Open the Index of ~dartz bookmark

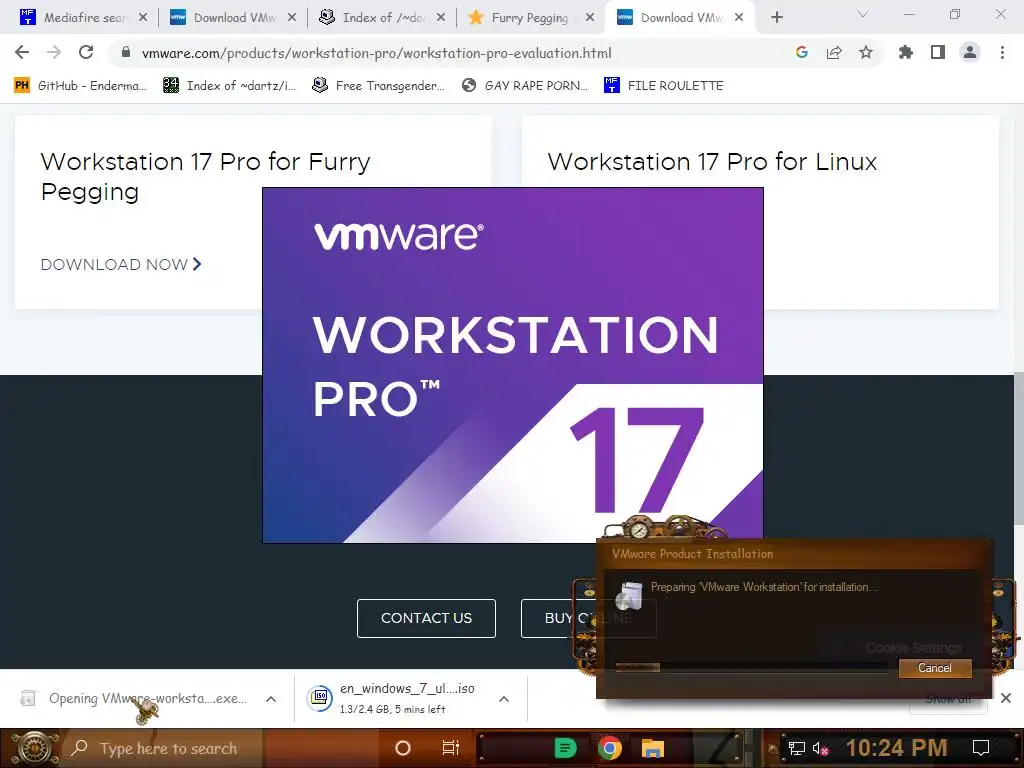point(229,86)
